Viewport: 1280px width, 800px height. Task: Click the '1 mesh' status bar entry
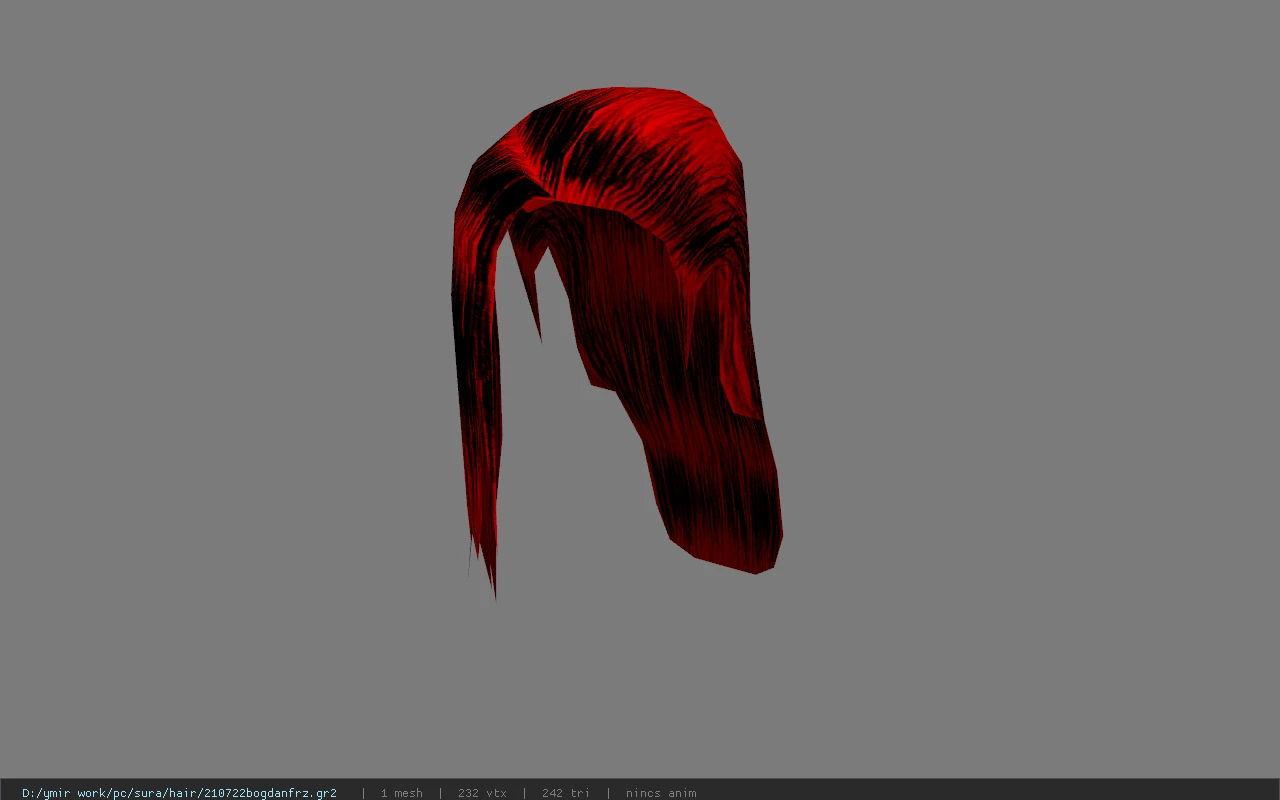point(401,793)
